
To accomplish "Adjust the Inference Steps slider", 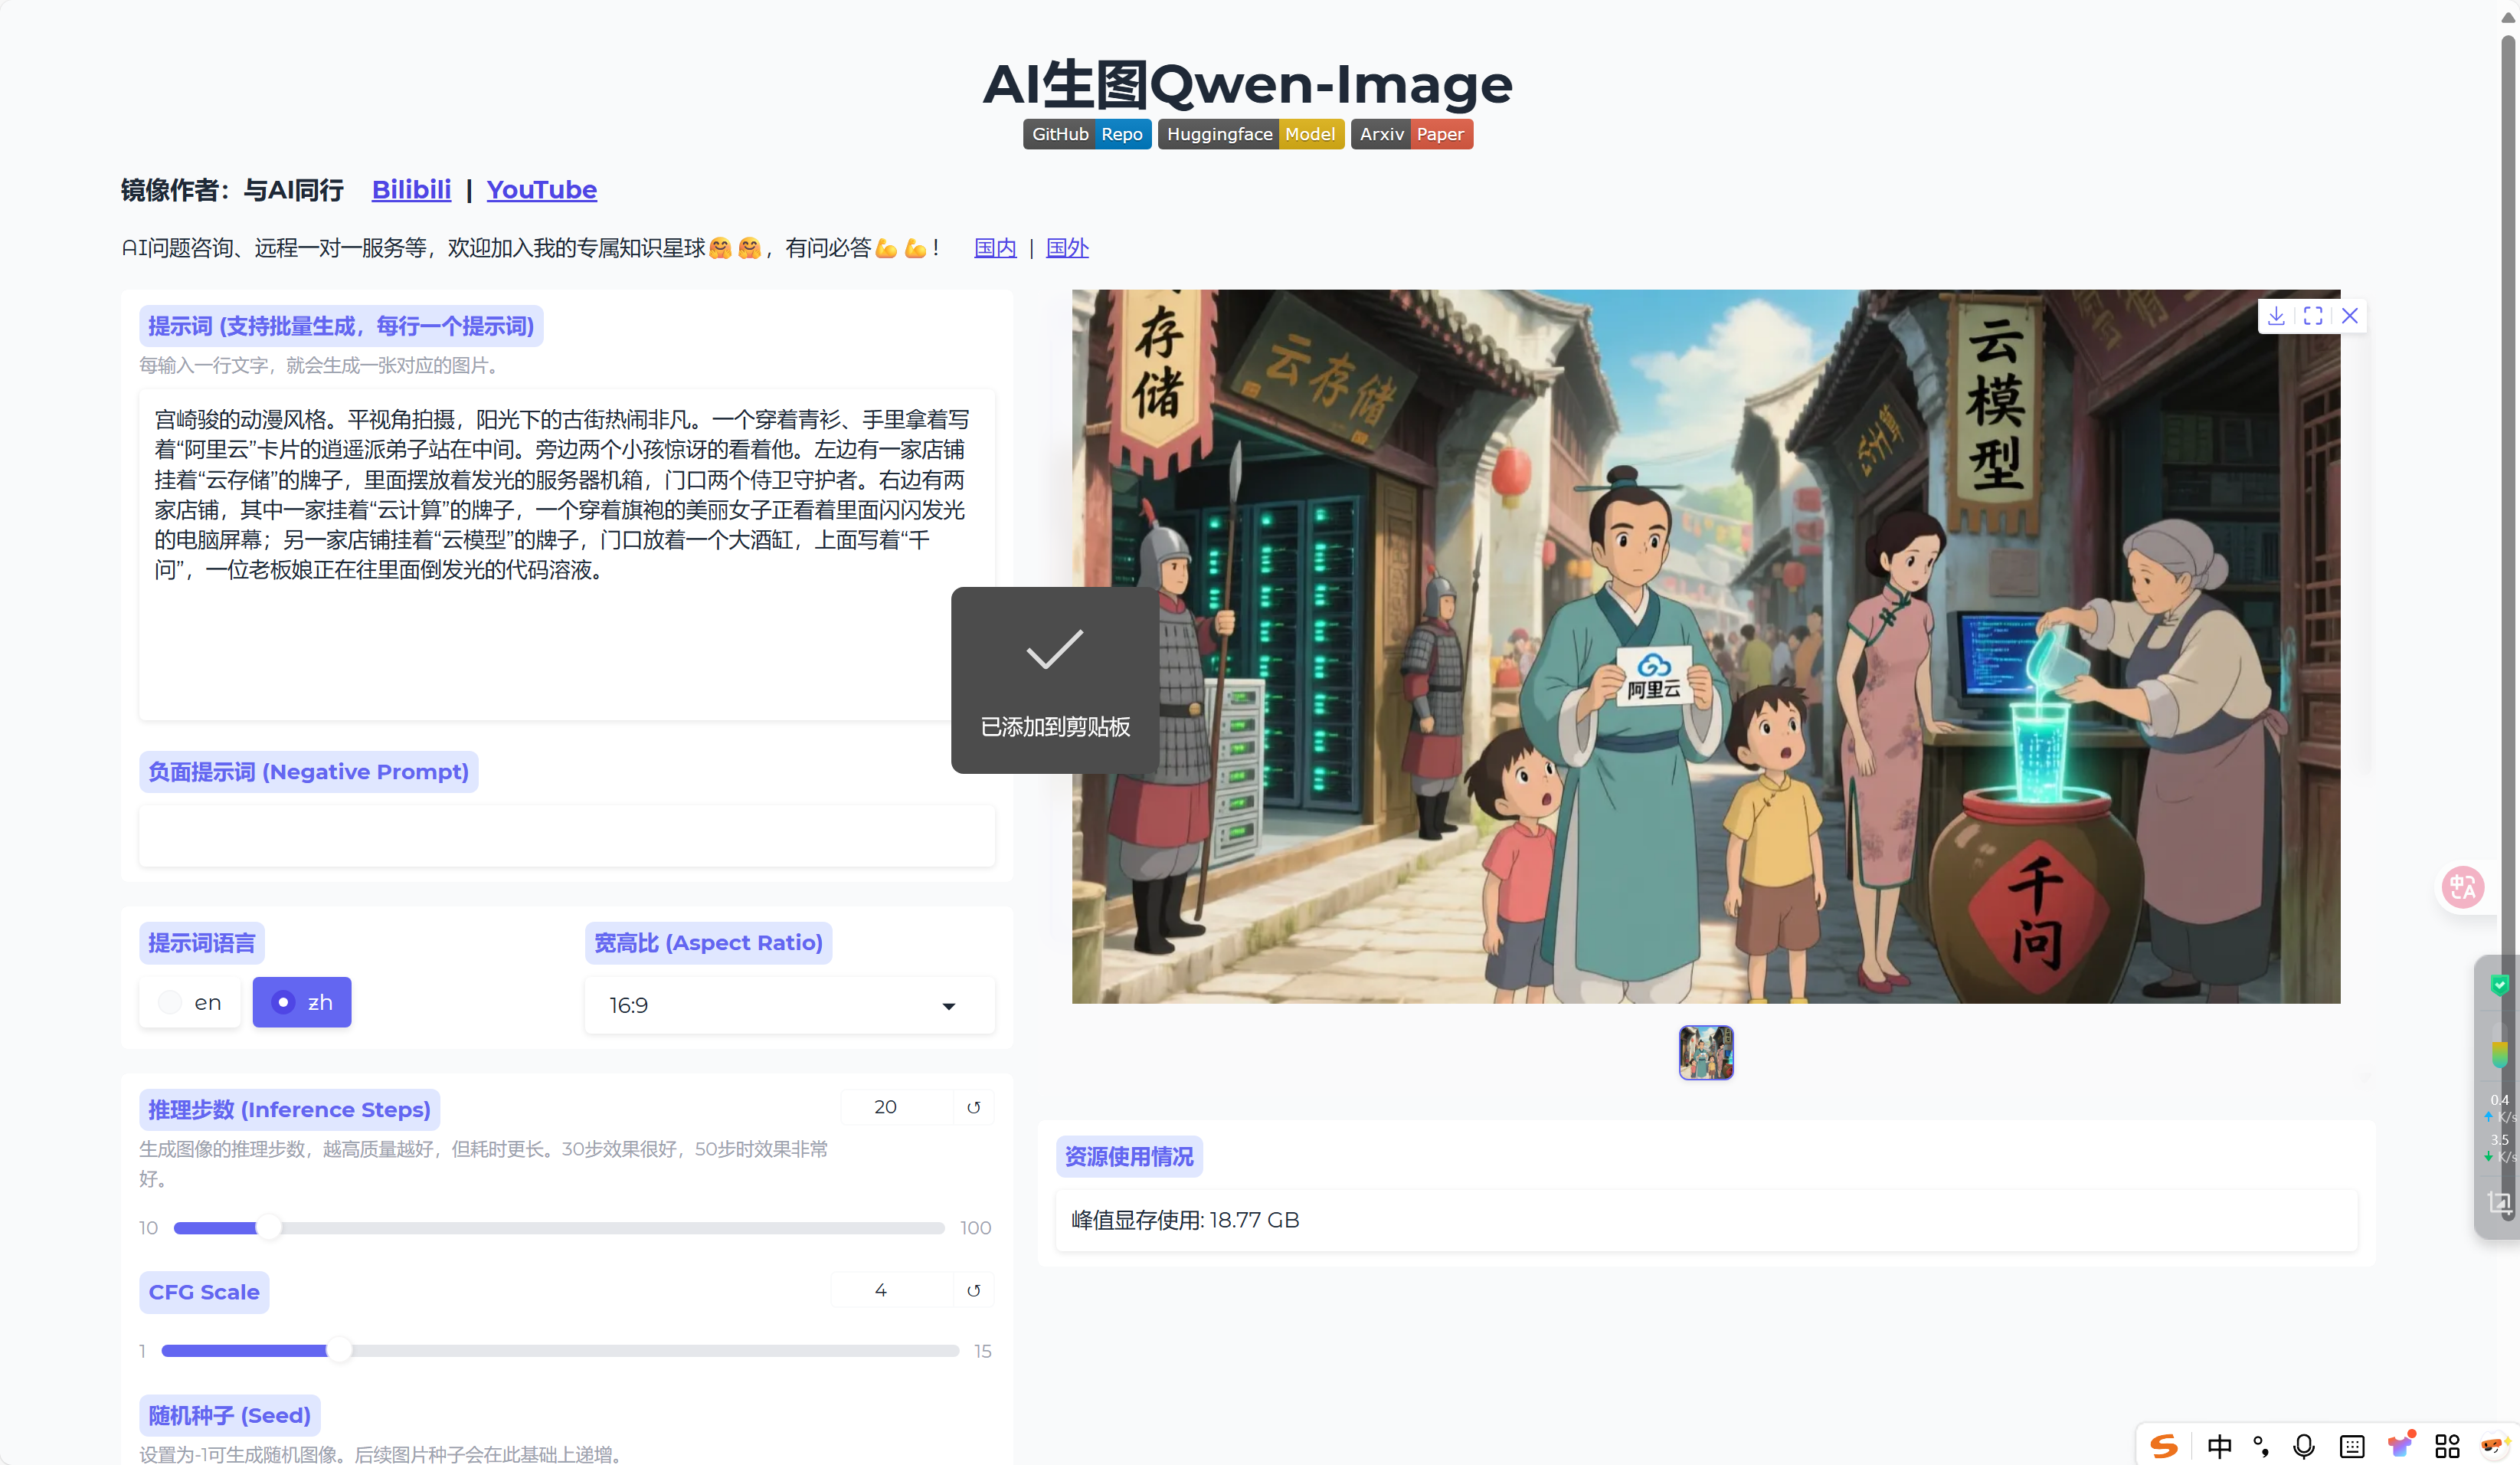I will pos(559,1228).
